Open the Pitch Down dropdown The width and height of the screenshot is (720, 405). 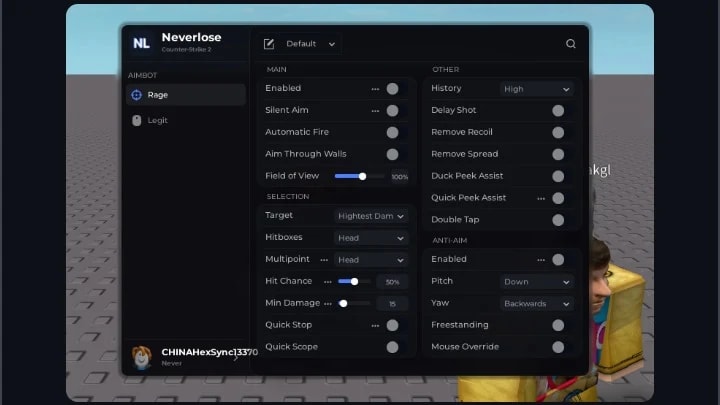[536, 281]
